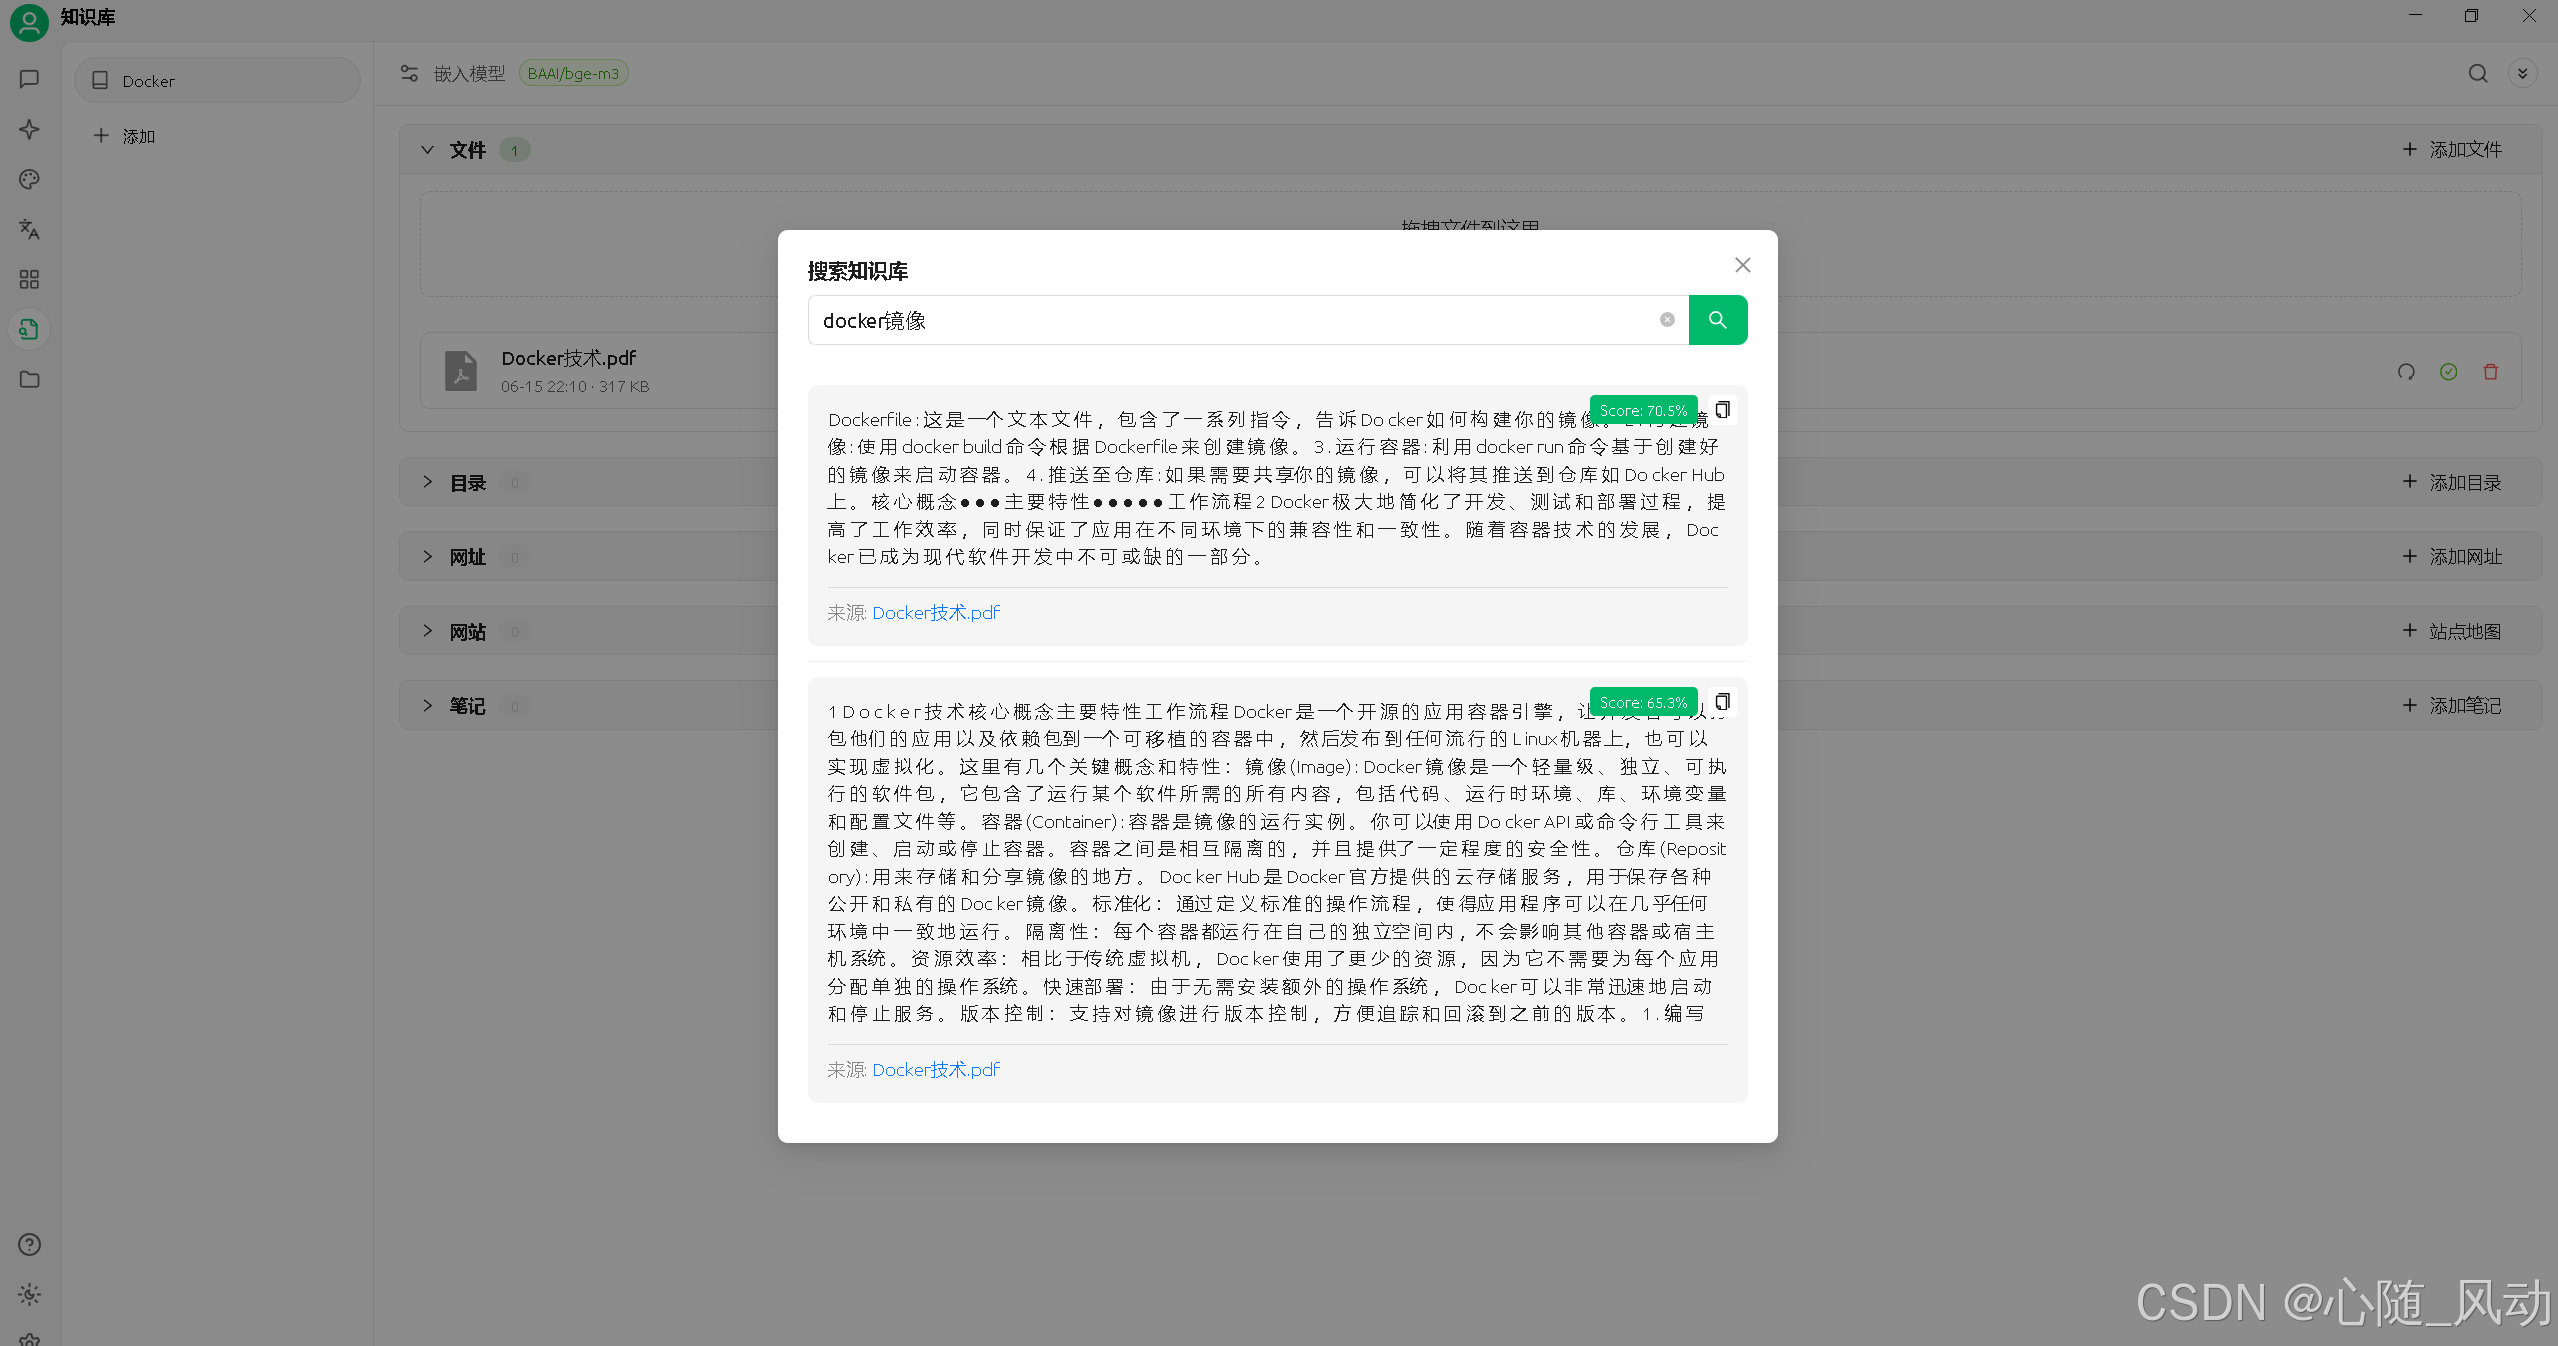Close the 搜索知识库 dialog

(x=1742, y=265)
